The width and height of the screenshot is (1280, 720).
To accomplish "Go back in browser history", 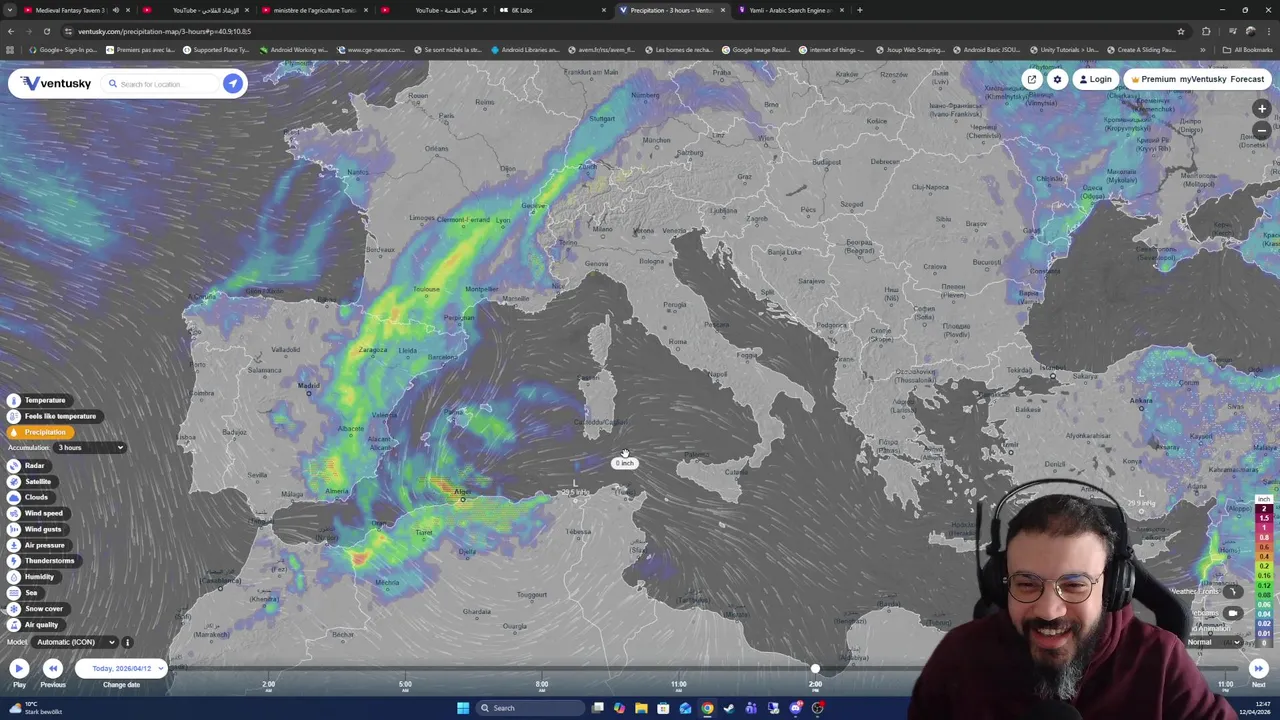I will pyautogui.click(x=11, y=31).
